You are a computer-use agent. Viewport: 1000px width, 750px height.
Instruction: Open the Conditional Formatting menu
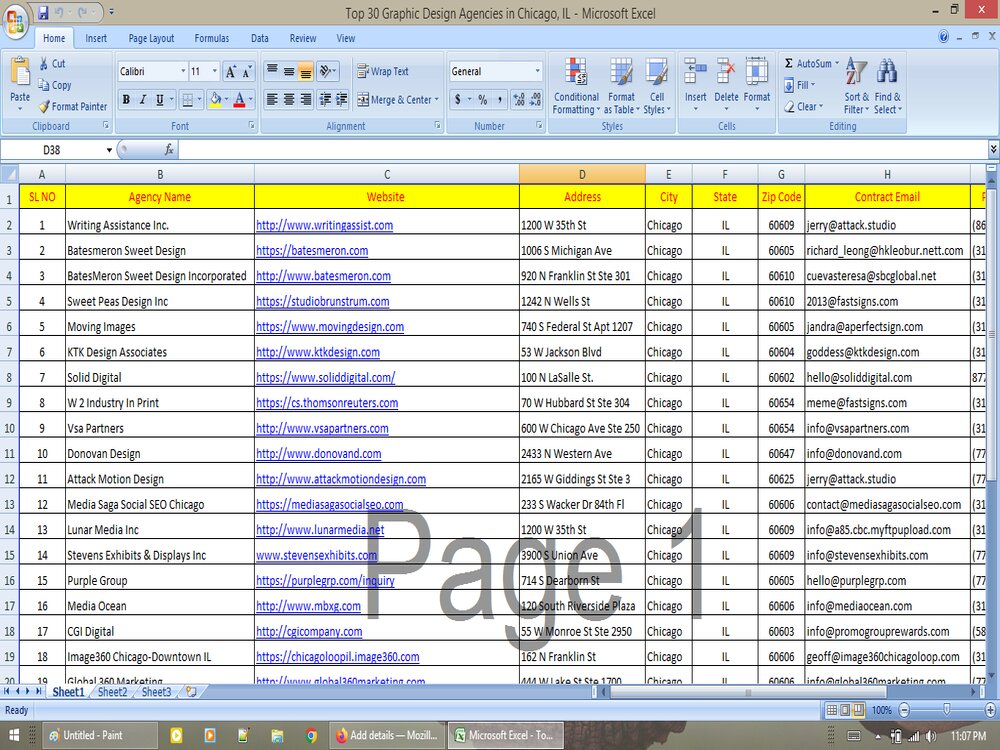point(576,86)
